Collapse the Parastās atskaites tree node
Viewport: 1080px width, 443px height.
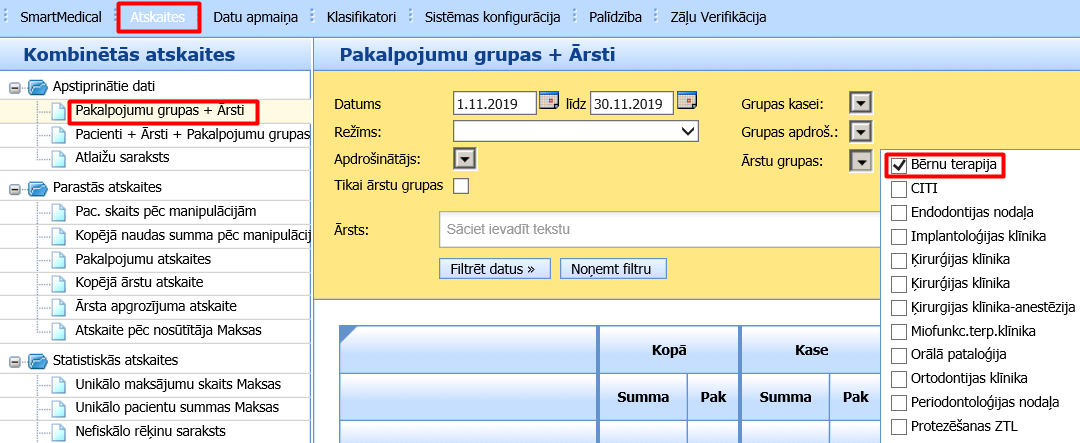point(15,187)
